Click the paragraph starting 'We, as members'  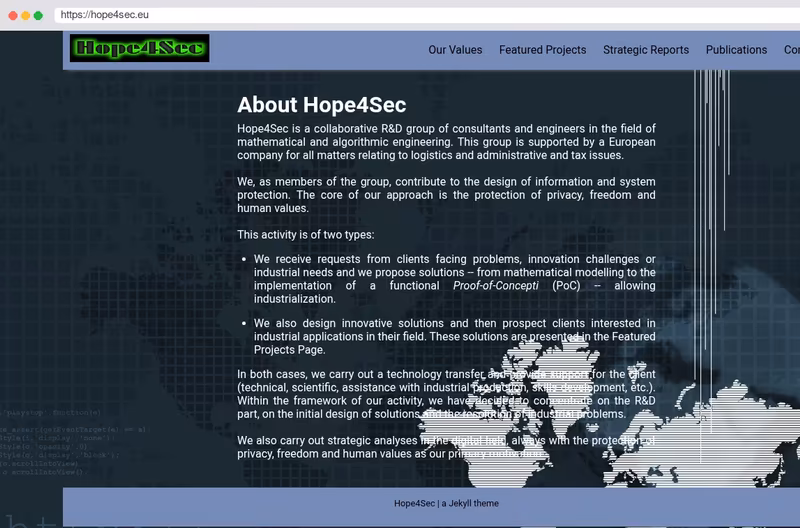tap(446, 195)
